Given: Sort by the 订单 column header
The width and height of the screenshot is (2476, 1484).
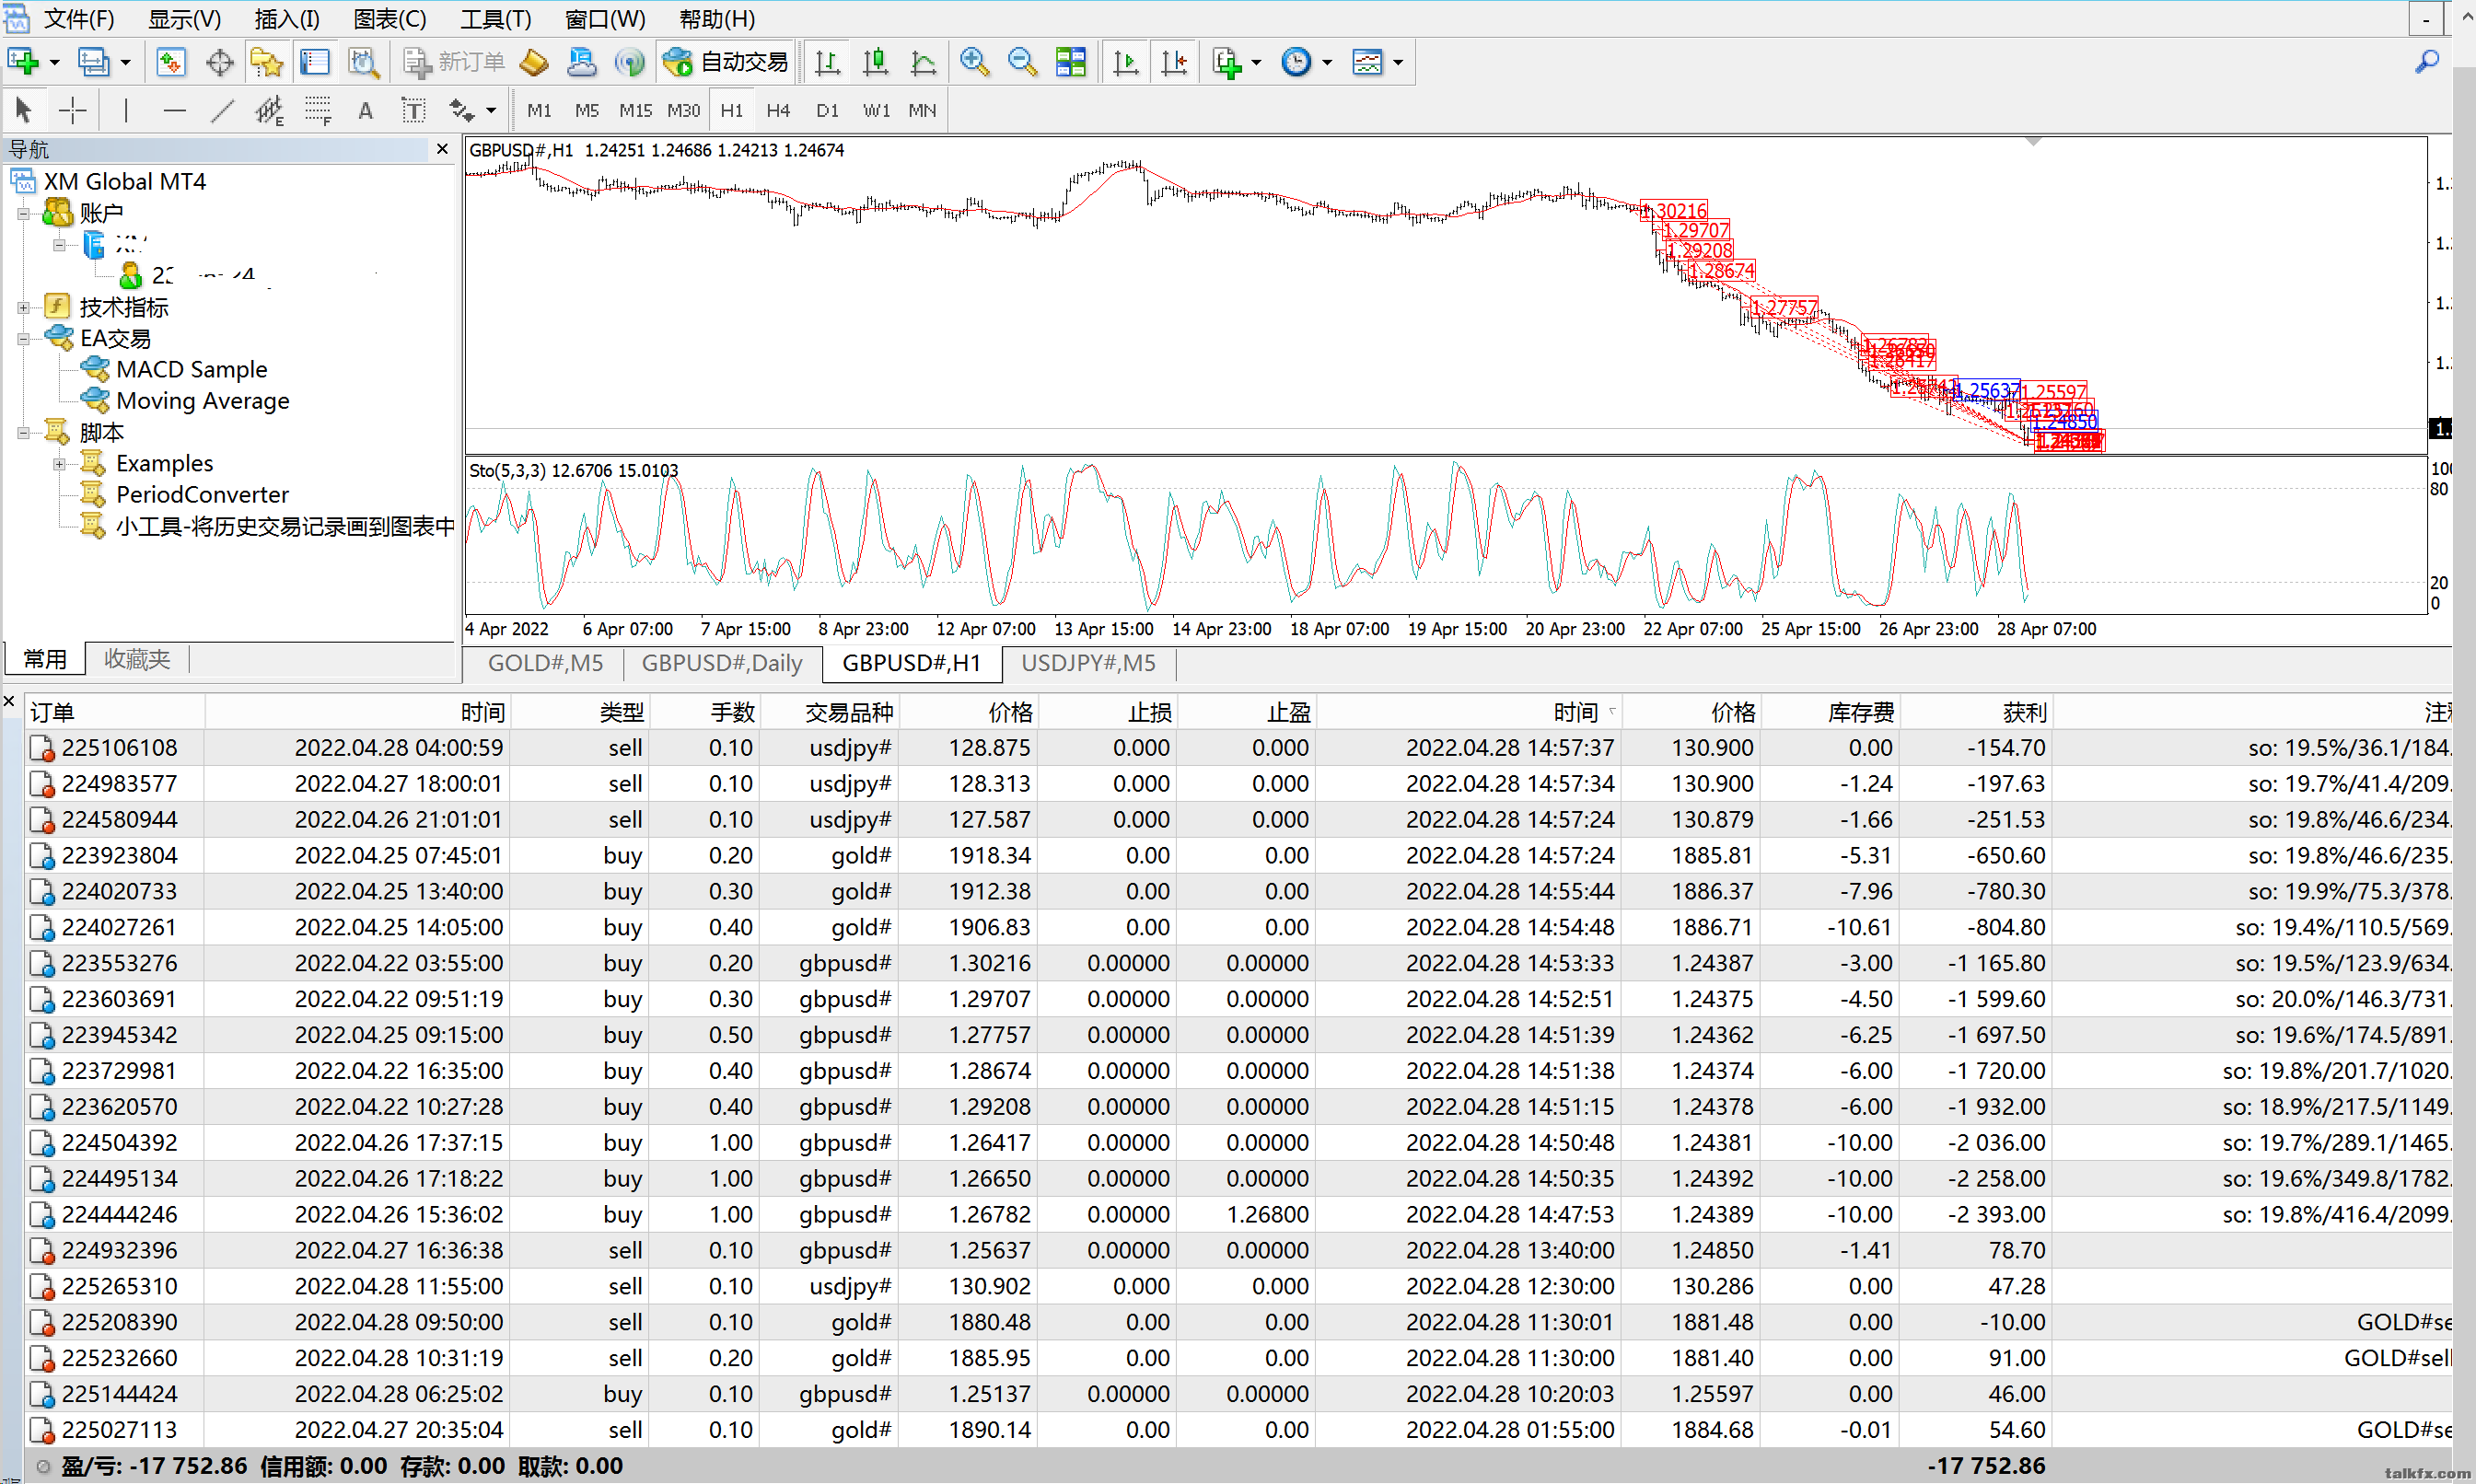Looking at the screenshot, I should click(115, 712).
